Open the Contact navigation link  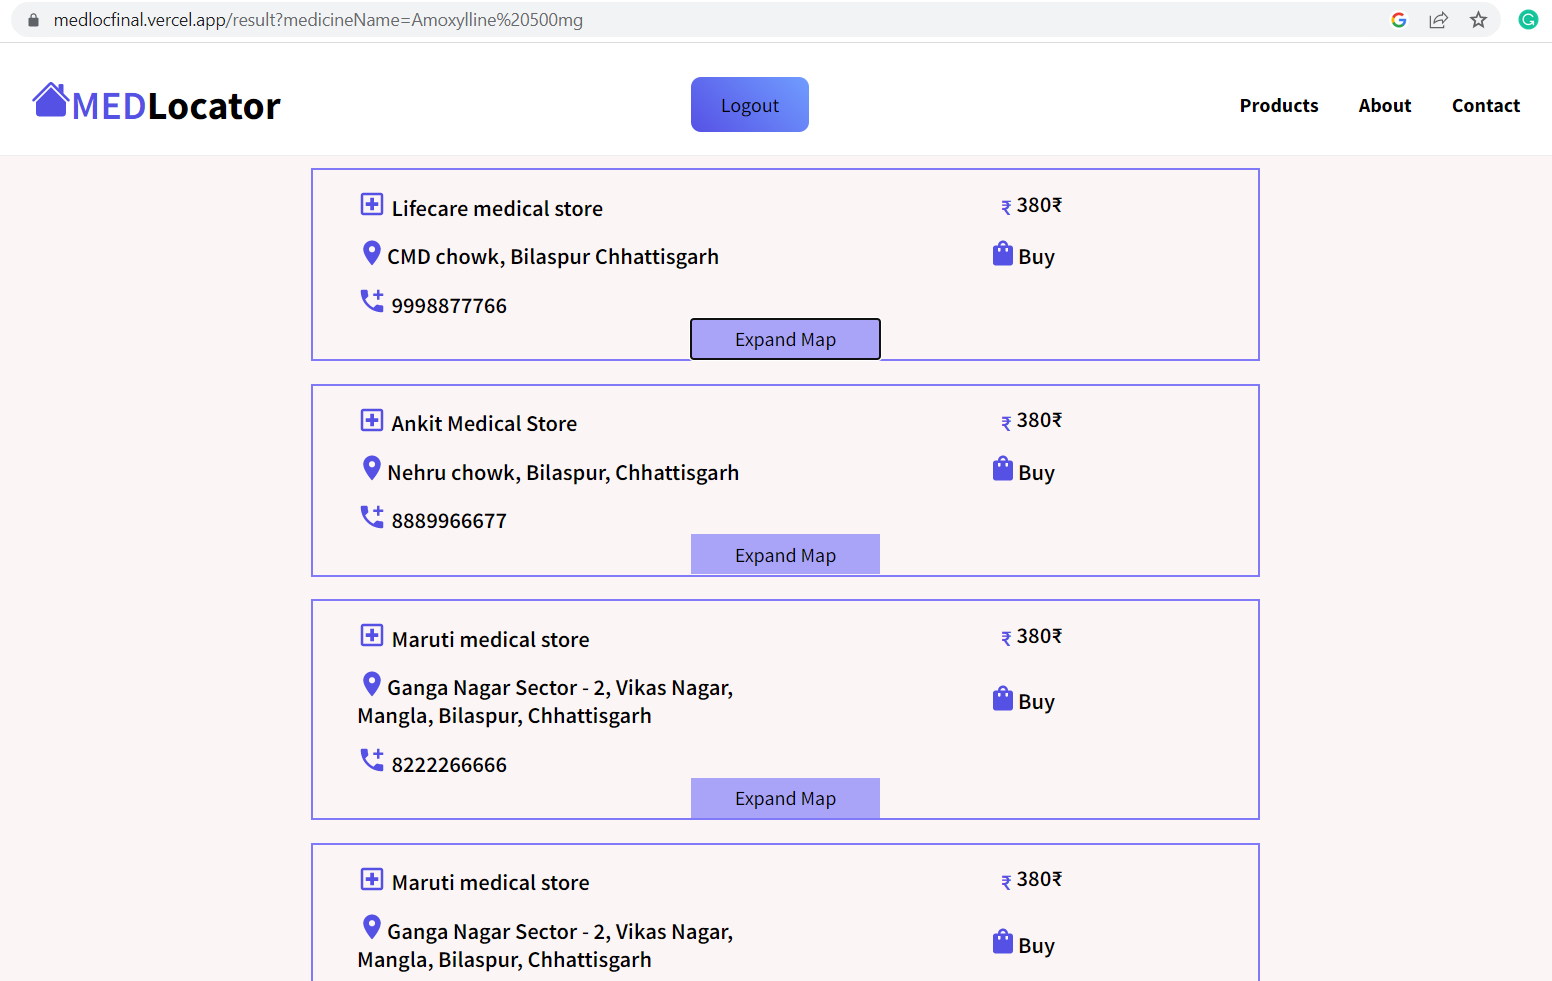[1485, 105]
